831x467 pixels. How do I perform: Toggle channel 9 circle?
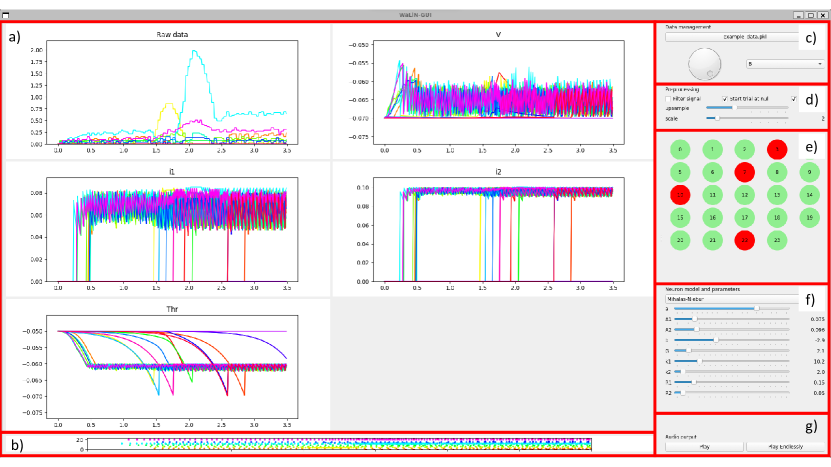coord(809,172)
